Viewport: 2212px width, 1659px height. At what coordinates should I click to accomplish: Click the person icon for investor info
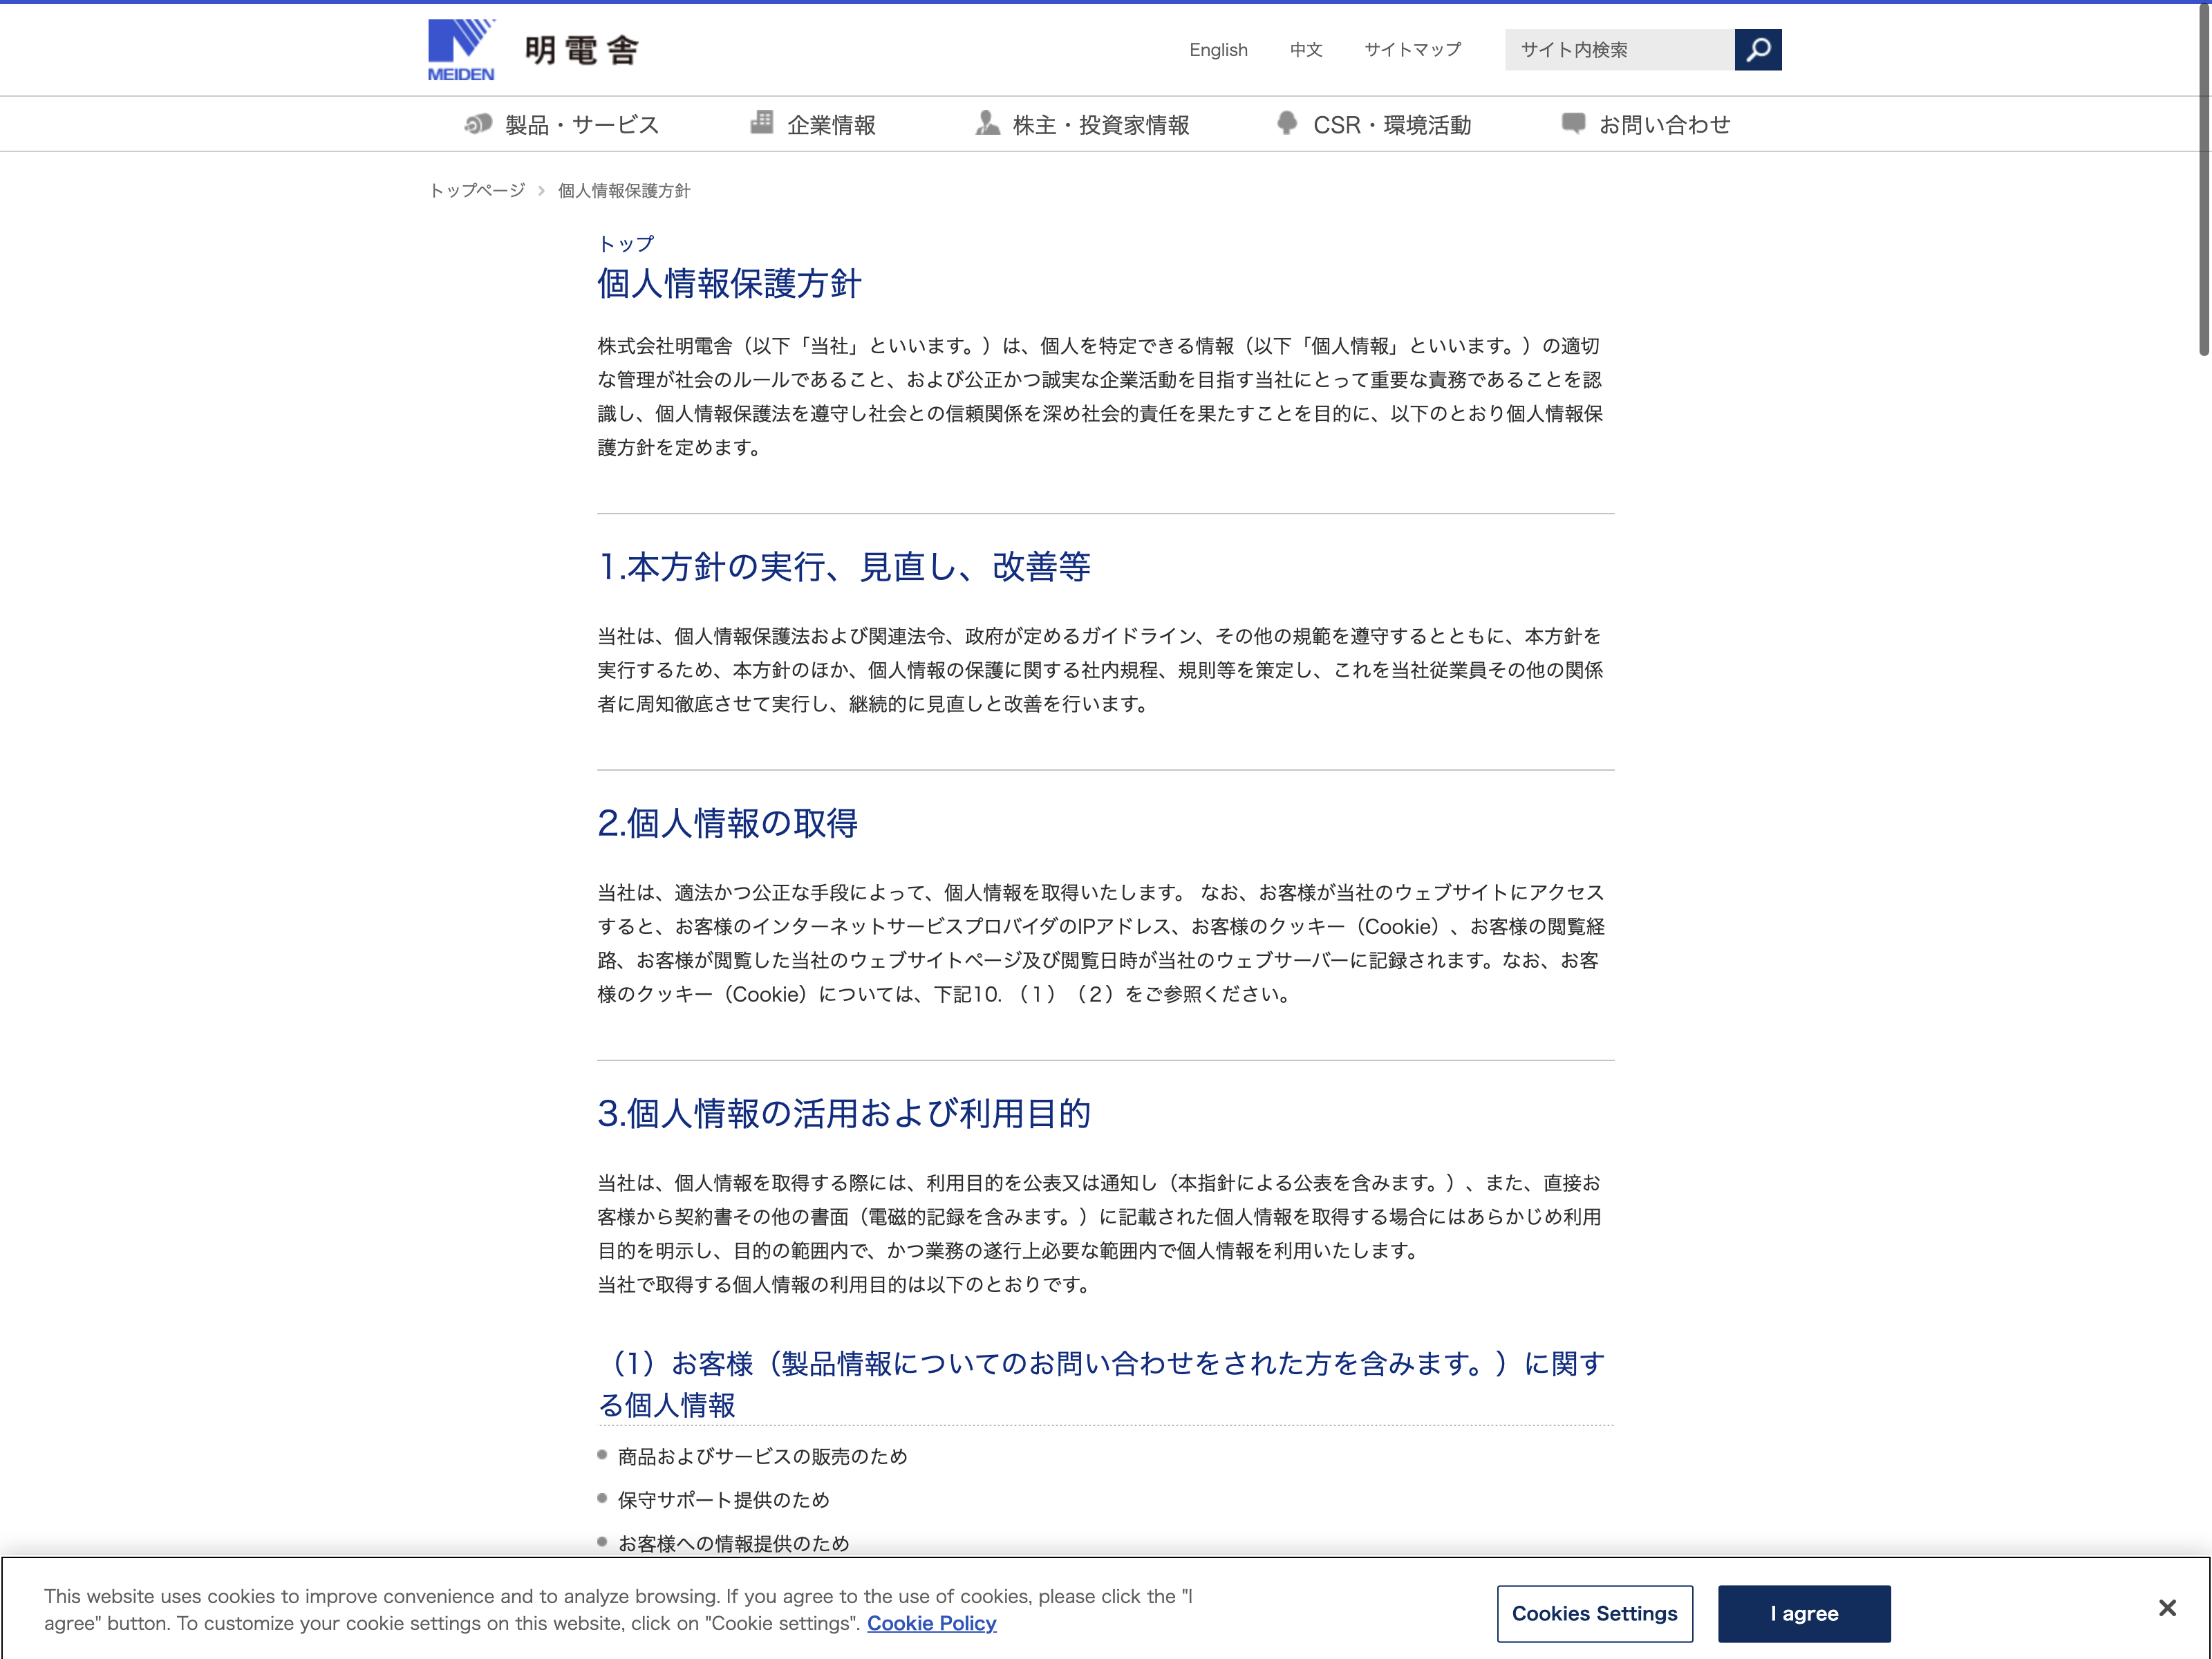tap(987, 123)
